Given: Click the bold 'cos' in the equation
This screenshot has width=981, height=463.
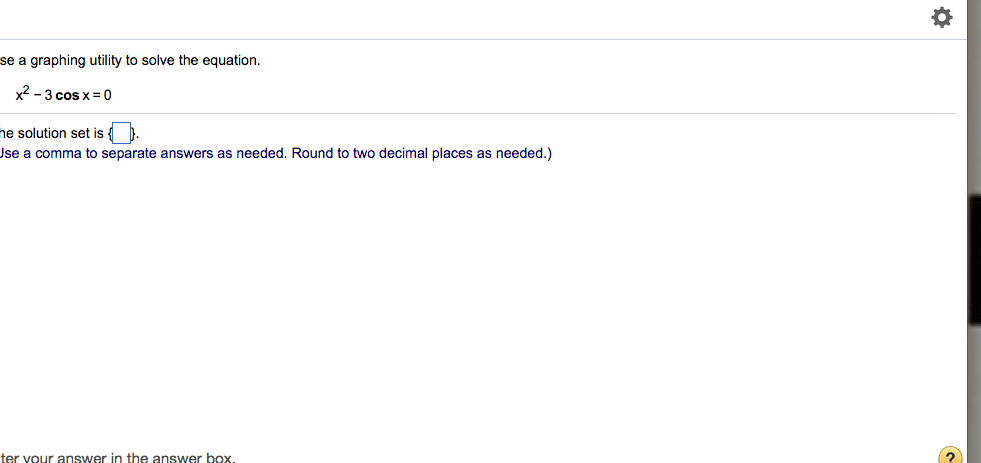Looking at the screenshot, I should 68,96.
